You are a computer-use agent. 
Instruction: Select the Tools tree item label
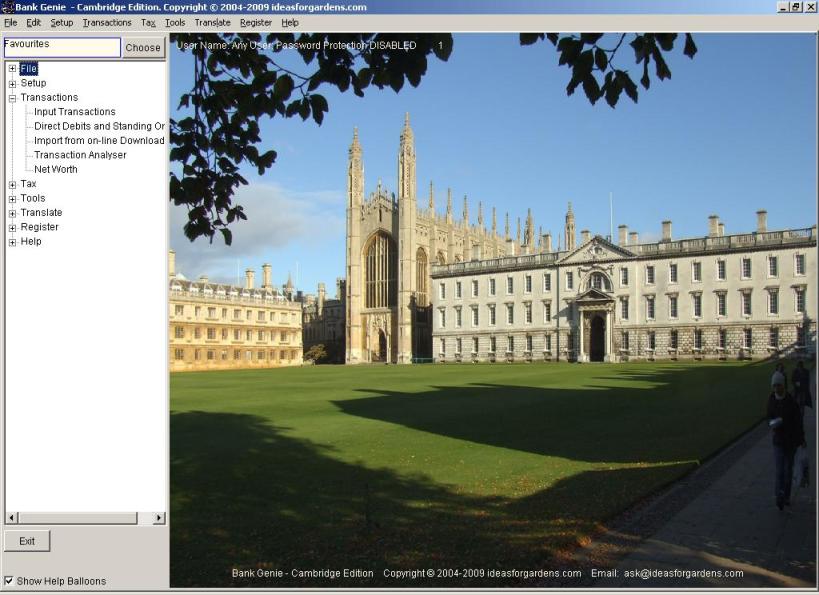click(32, 198)
